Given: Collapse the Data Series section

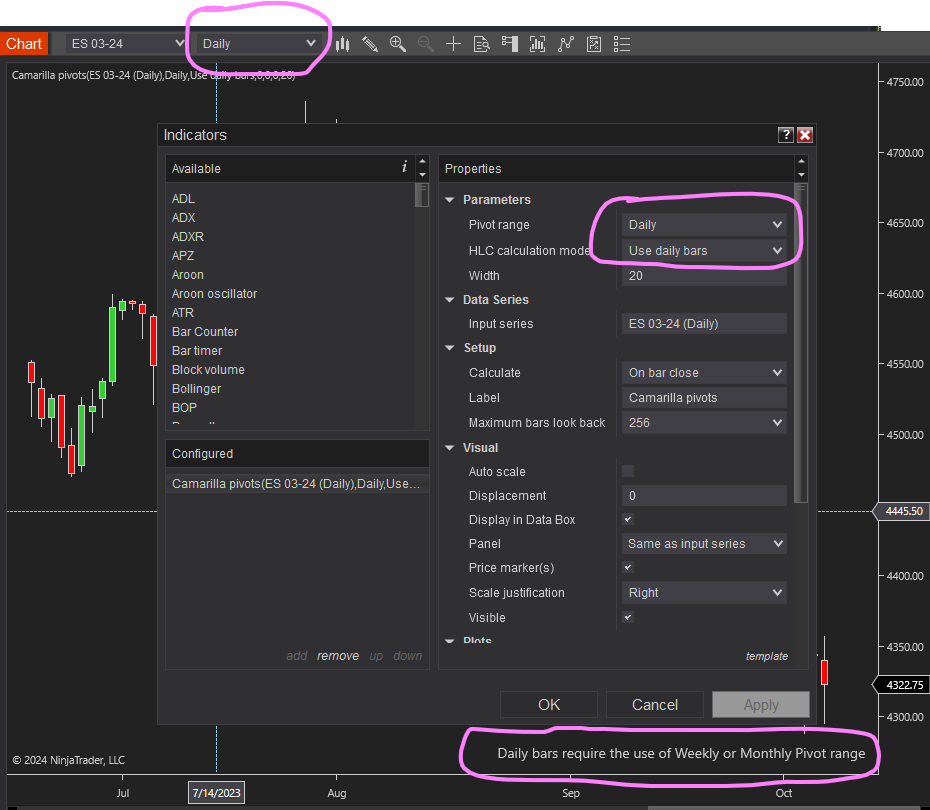Looking at the screenshot, I should coord(450,300).
